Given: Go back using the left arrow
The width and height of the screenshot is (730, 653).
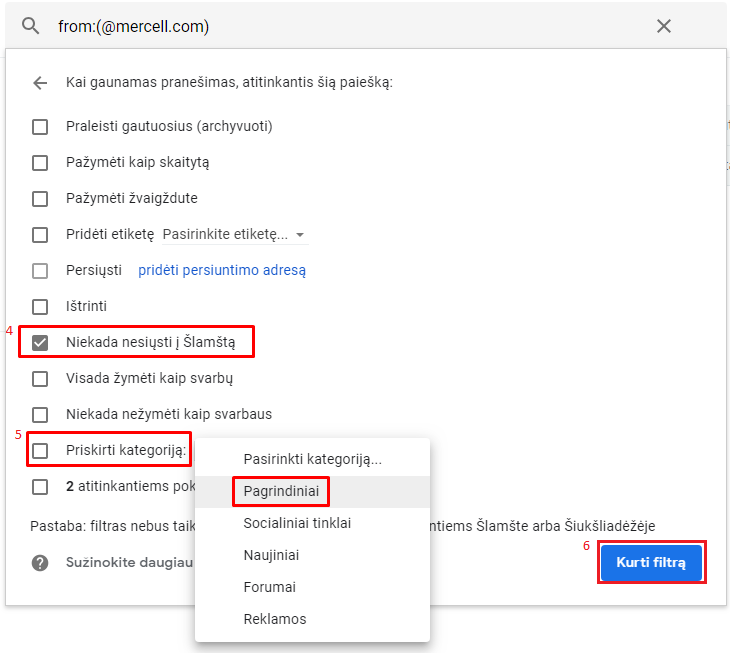Looking at the screenshot, I should (40, 83).
